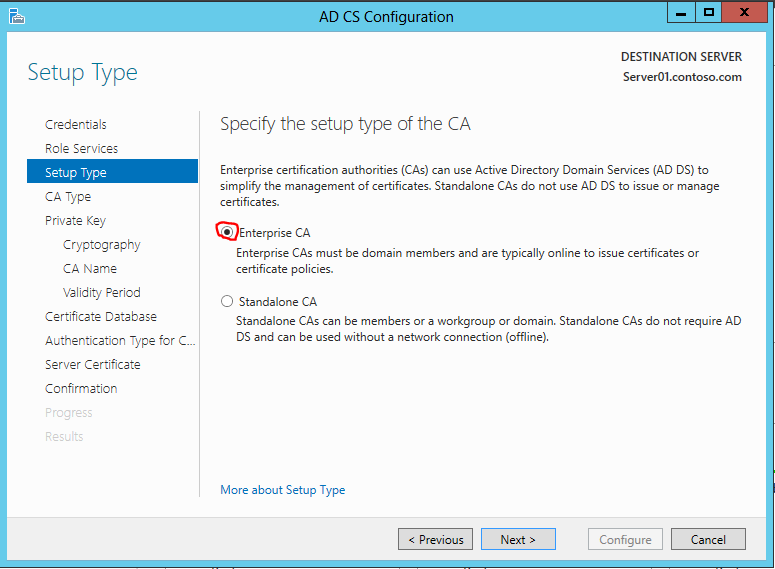
Task: Maximize the AD CS Configuration window
Action: [x=709, y=13]
